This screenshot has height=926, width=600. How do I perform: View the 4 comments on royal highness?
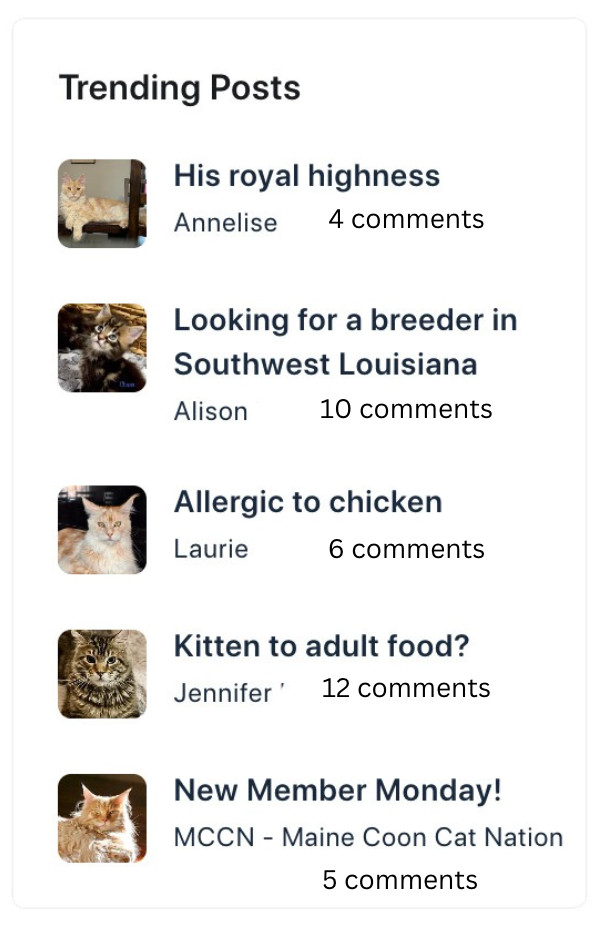(406, 219)
